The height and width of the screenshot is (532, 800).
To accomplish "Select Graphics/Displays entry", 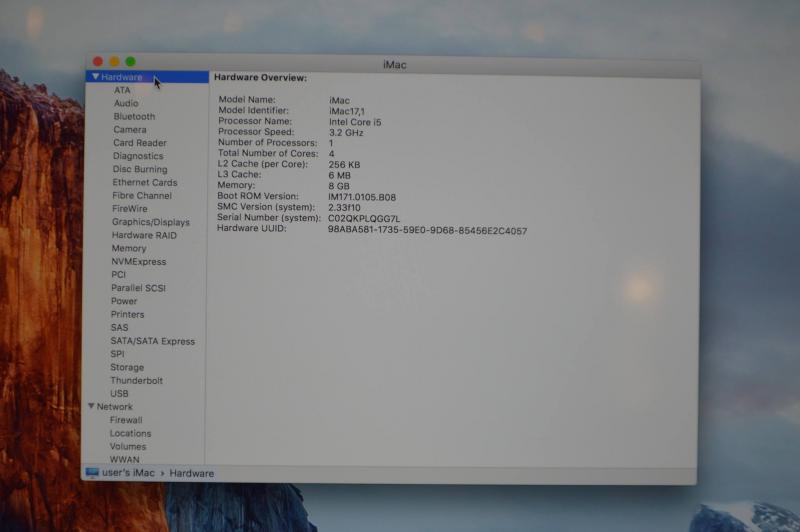I will click(151, 222).
